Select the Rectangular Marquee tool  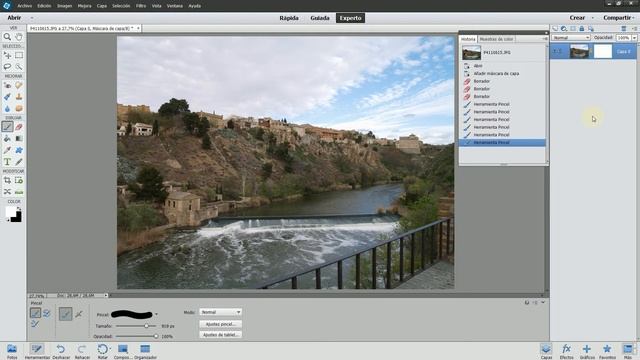tap(19, 55)
